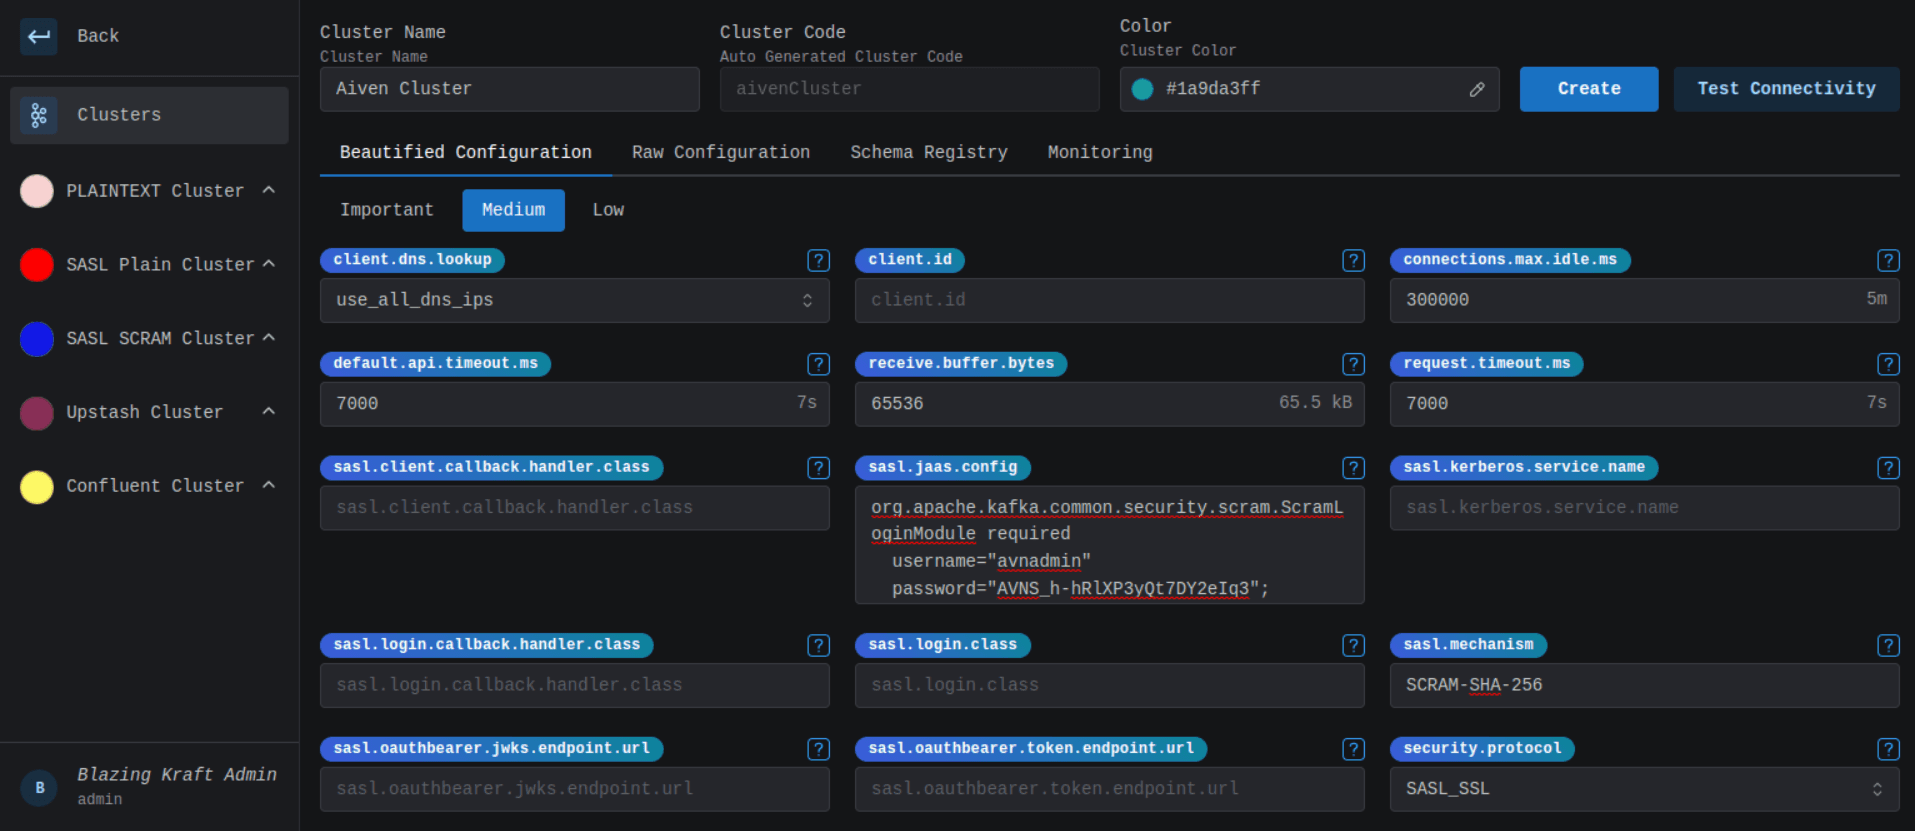The image size is (1915, 831).
Task: Click the color edit pencil icon
Action: click(x=1477, y=89)
